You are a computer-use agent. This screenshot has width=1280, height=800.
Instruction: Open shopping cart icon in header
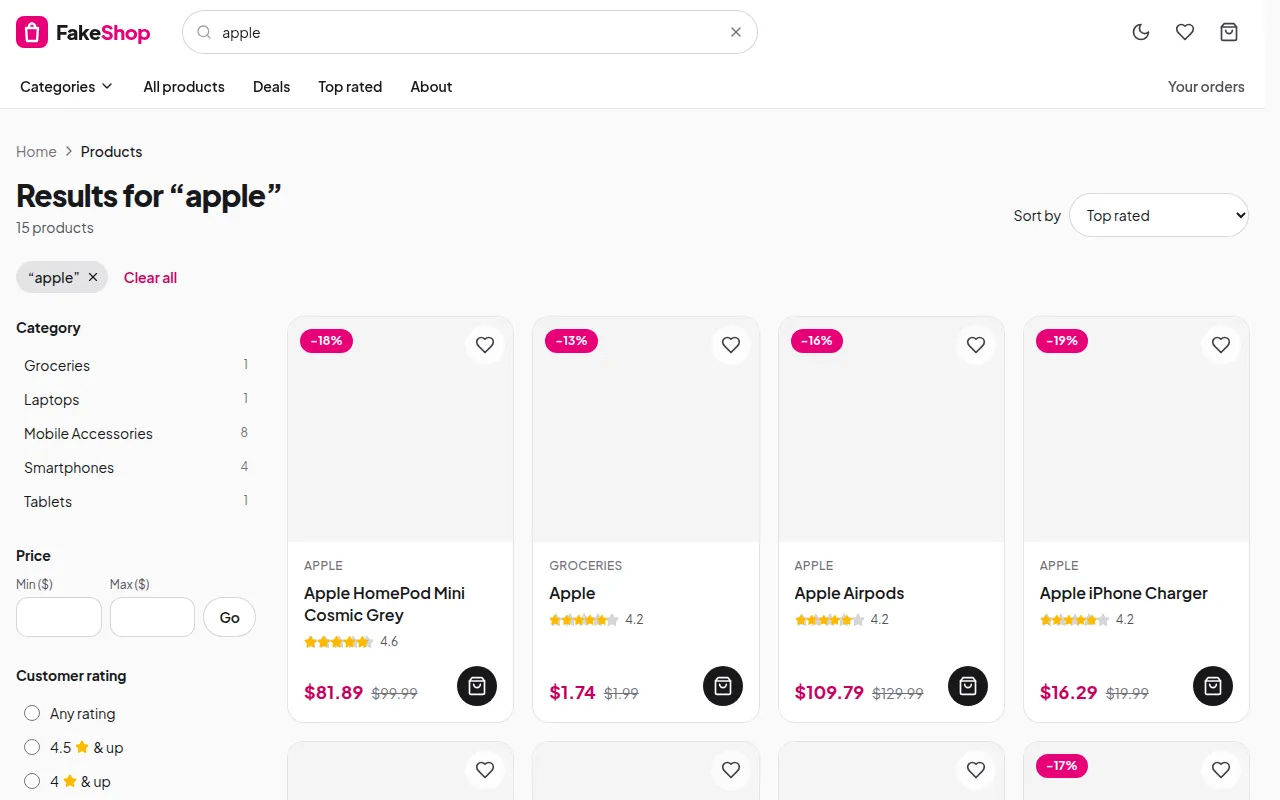pos(1229,32)
